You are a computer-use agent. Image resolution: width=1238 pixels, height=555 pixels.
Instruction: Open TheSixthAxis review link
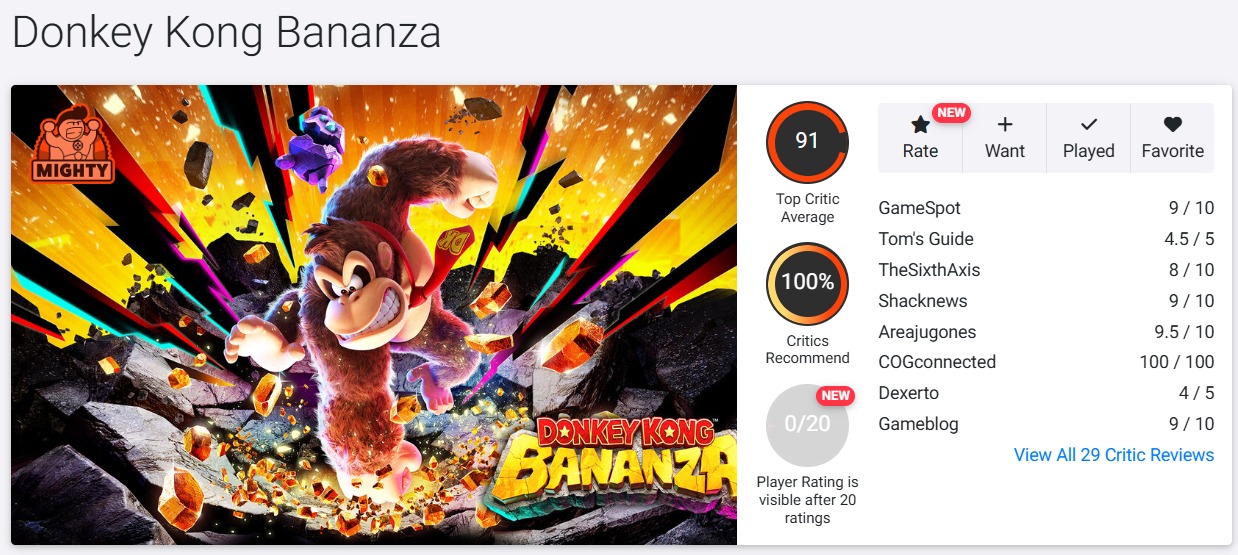[929, 270]
